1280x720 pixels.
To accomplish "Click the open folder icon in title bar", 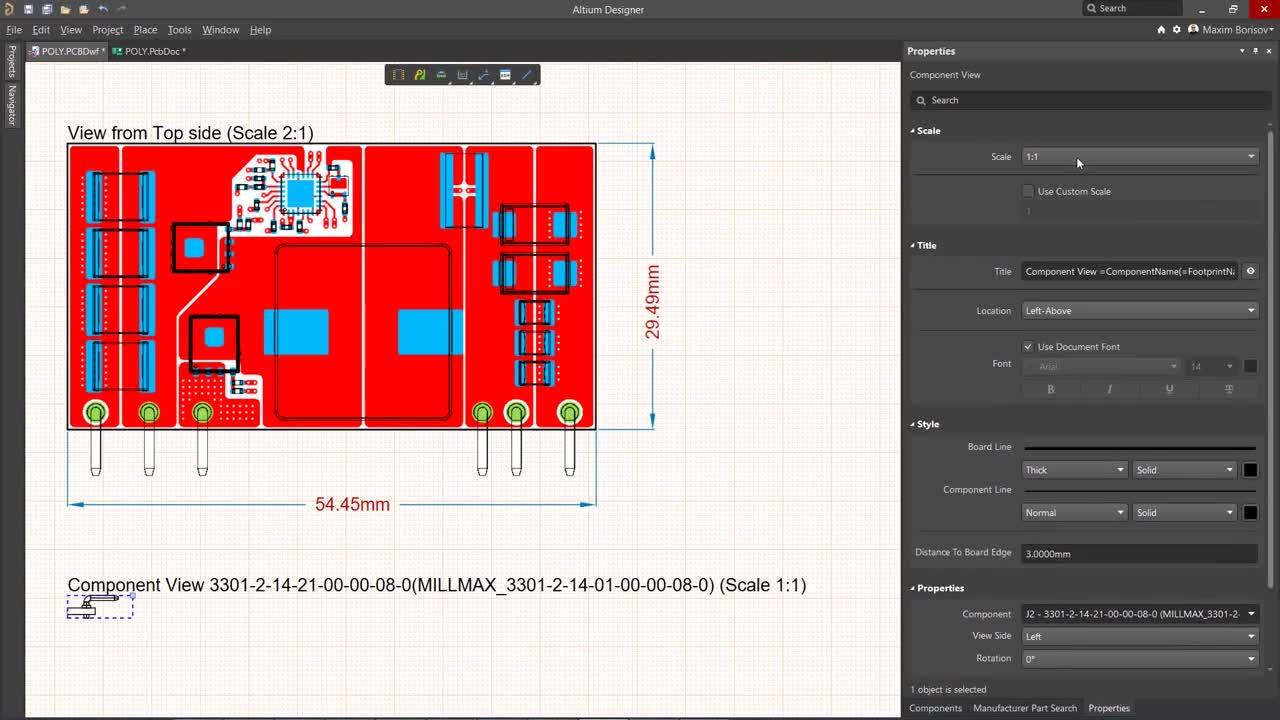I will click(x=65, y=9).
